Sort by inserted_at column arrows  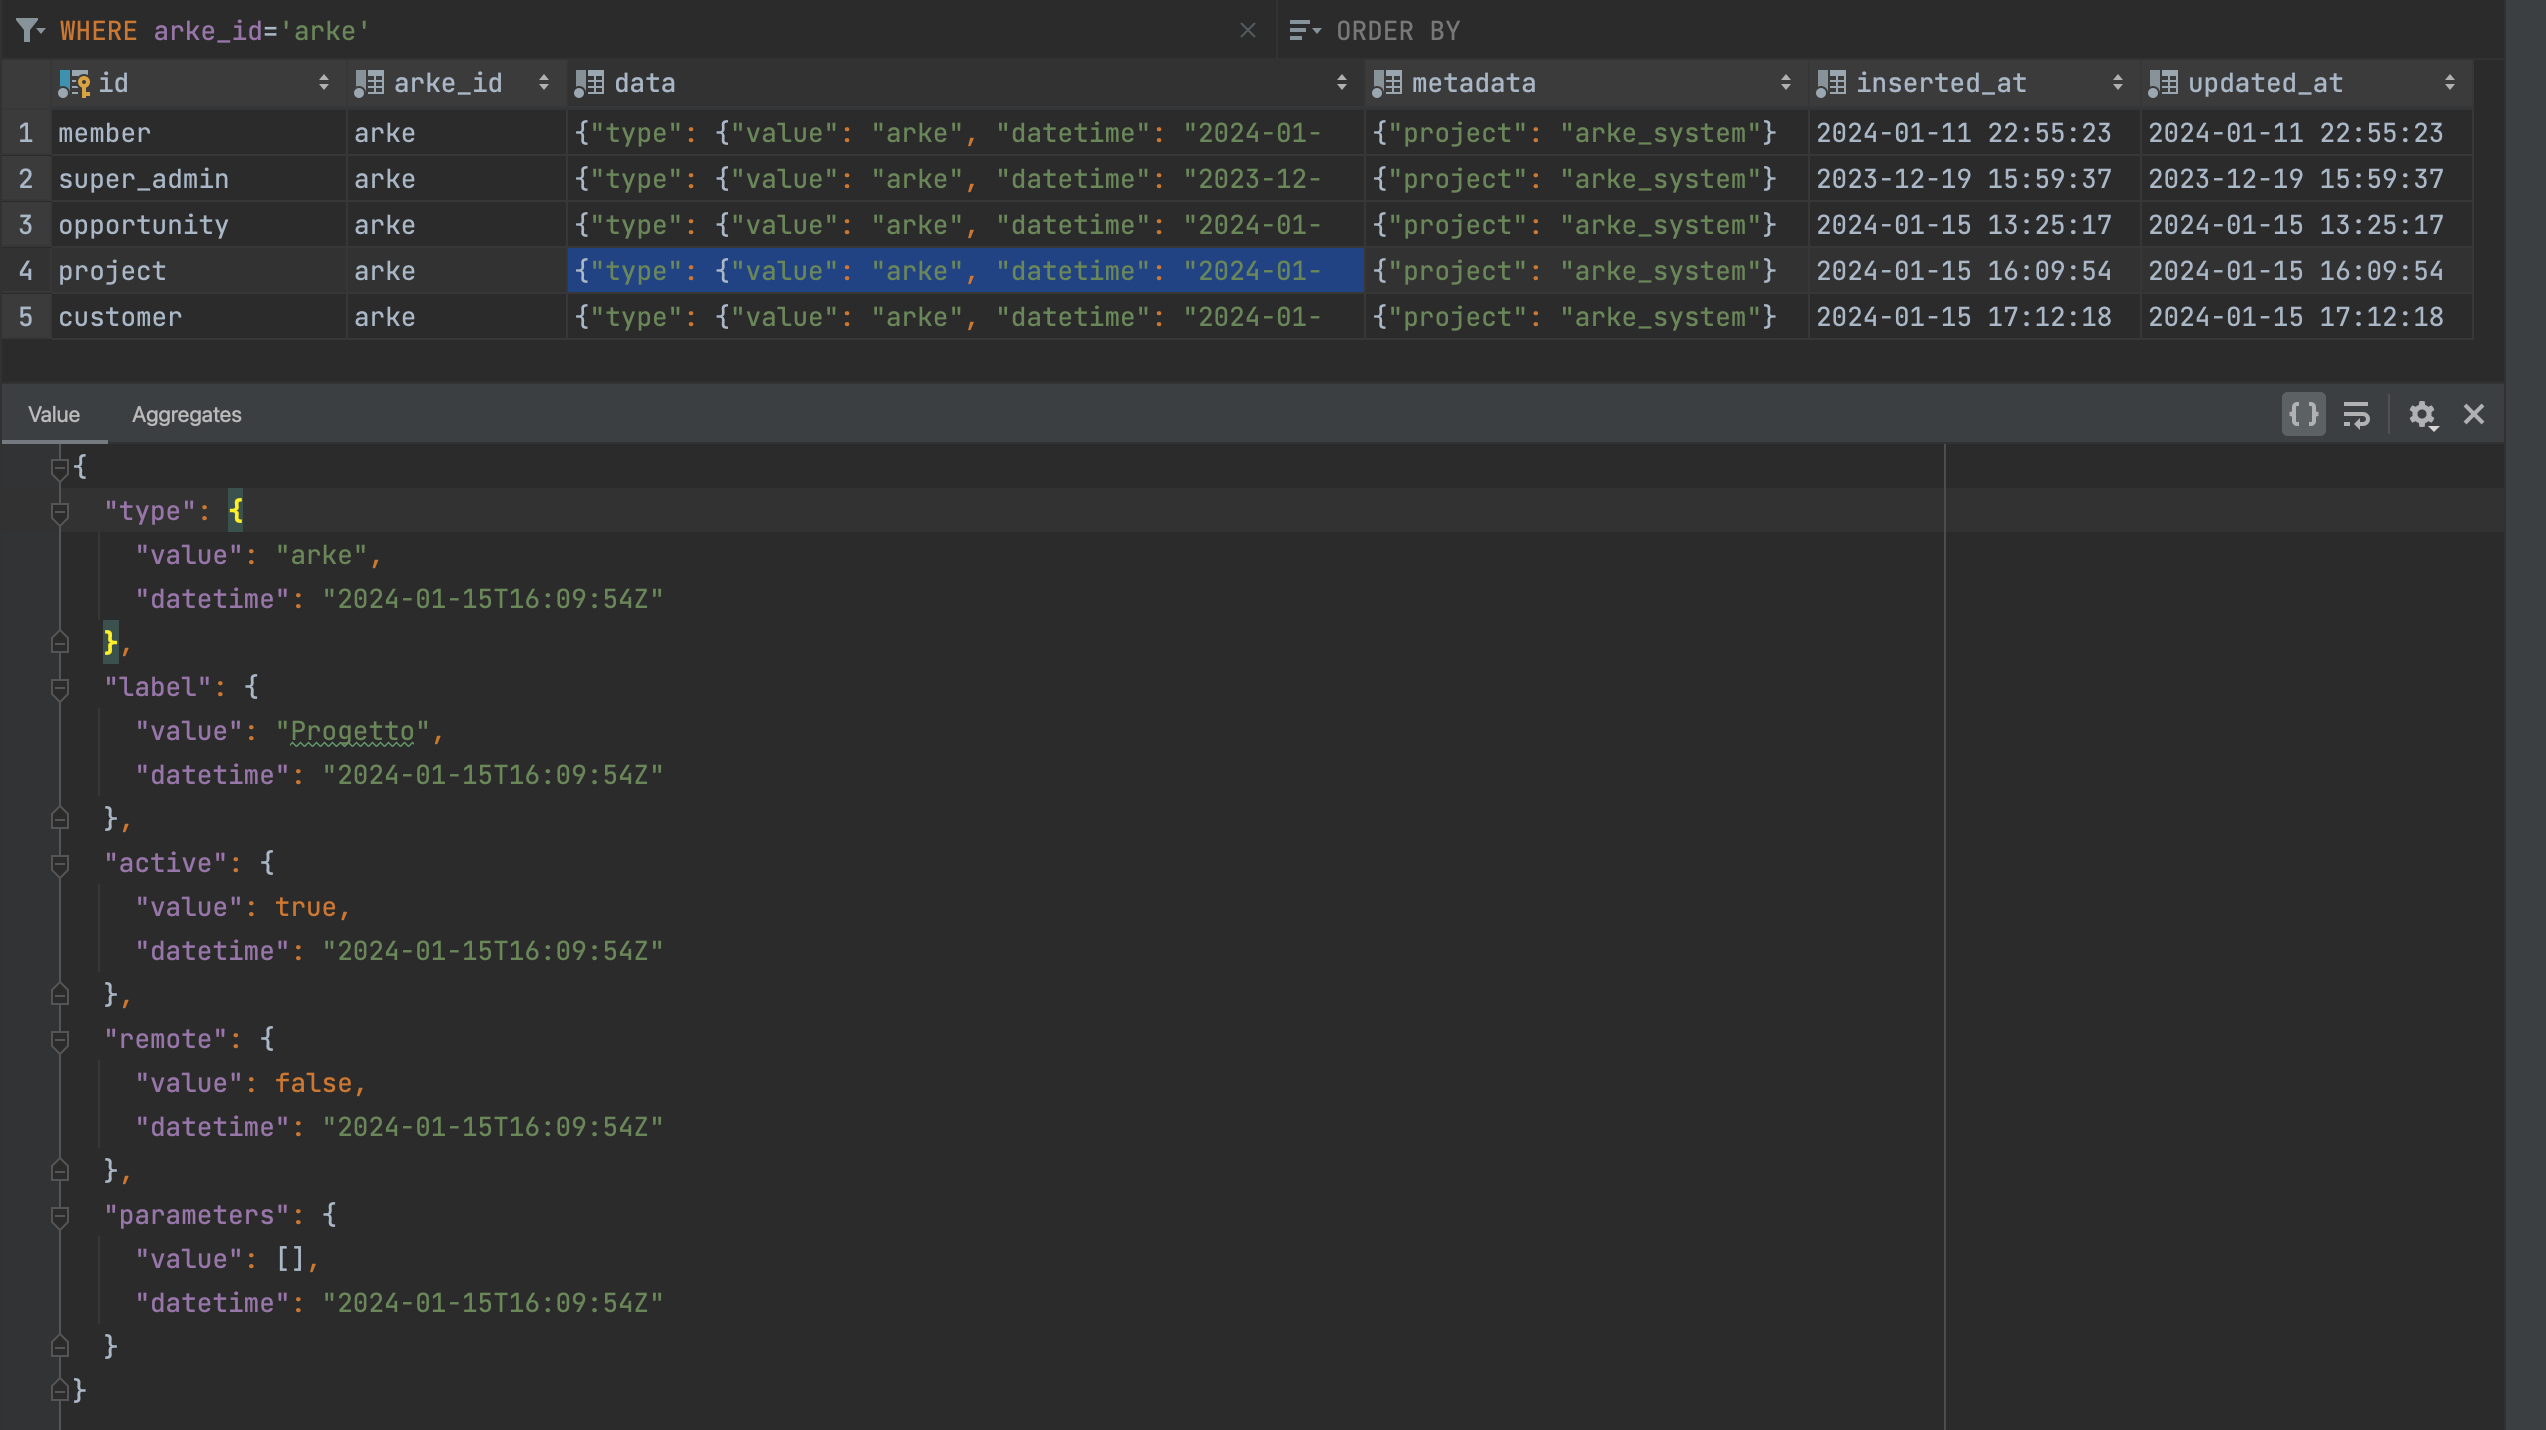2117,83
